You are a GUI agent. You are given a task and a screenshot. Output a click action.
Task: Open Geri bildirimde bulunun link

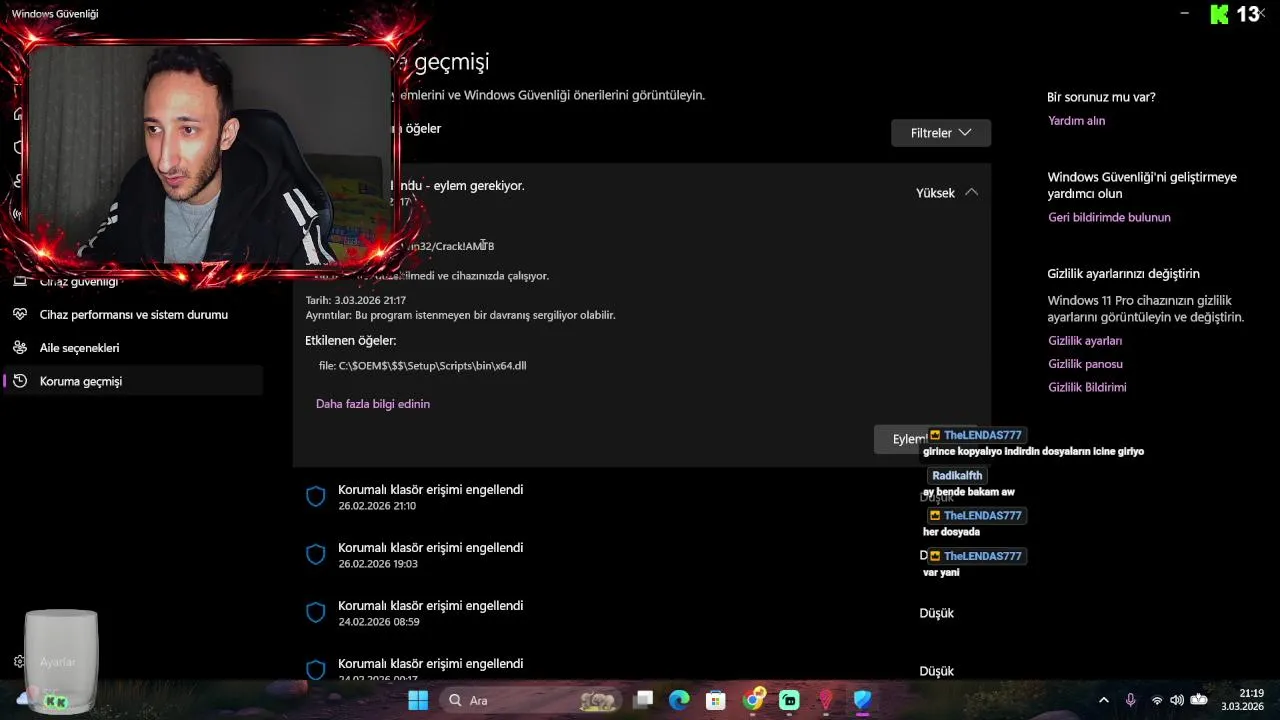click(1109, 217)
